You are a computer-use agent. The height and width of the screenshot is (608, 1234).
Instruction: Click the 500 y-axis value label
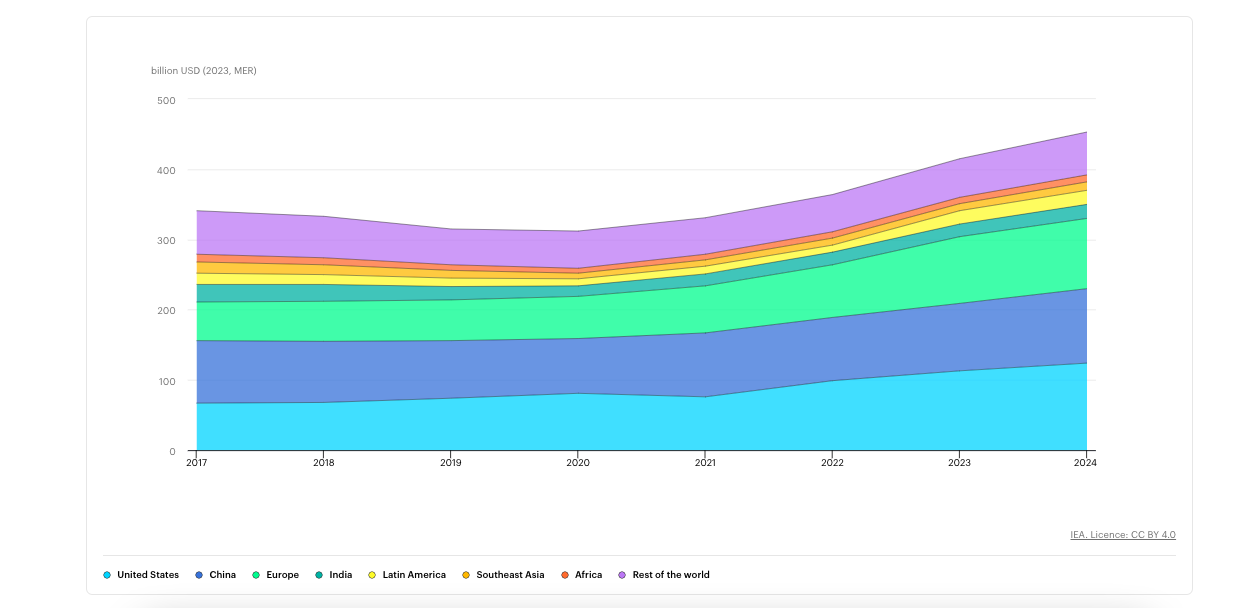pos(166,100)
